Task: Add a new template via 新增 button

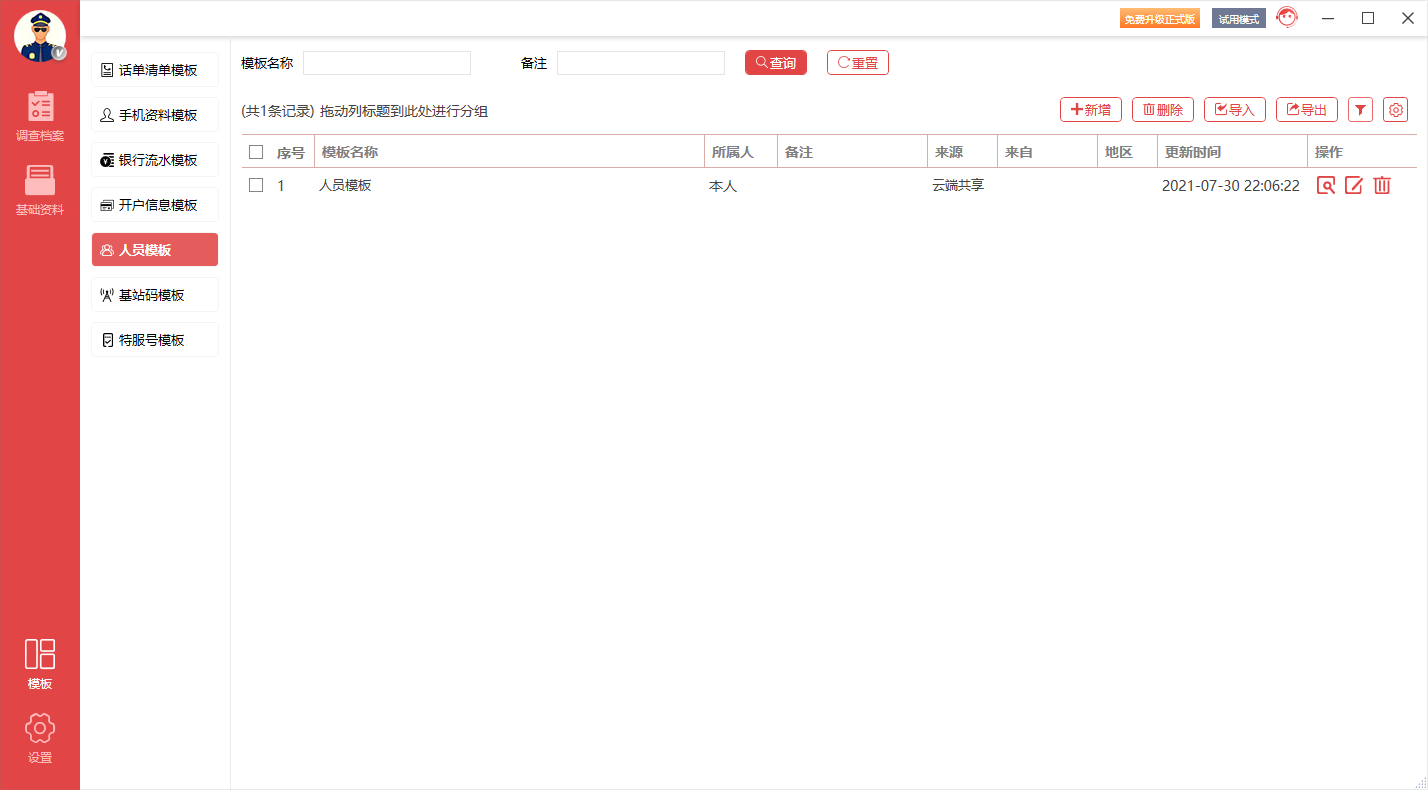Action: (1090, 109)
